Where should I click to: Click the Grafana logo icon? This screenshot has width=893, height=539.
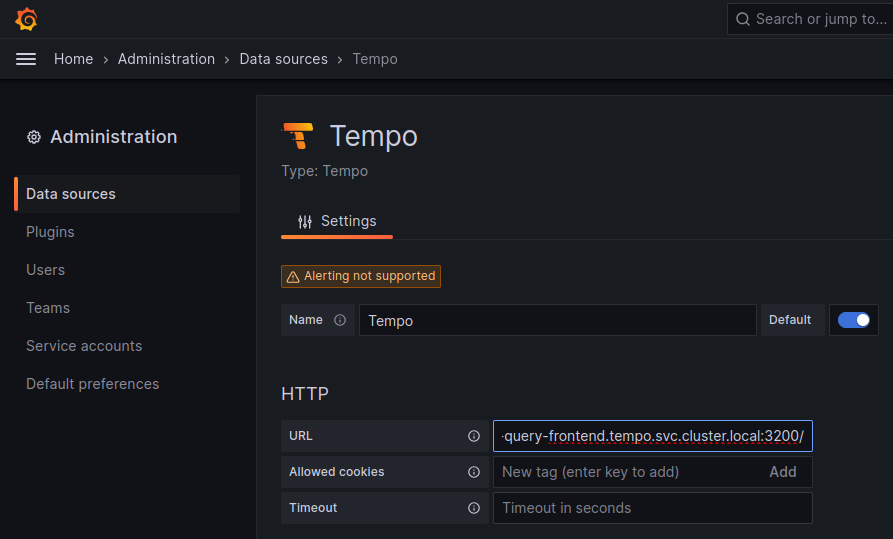[27, 19]
